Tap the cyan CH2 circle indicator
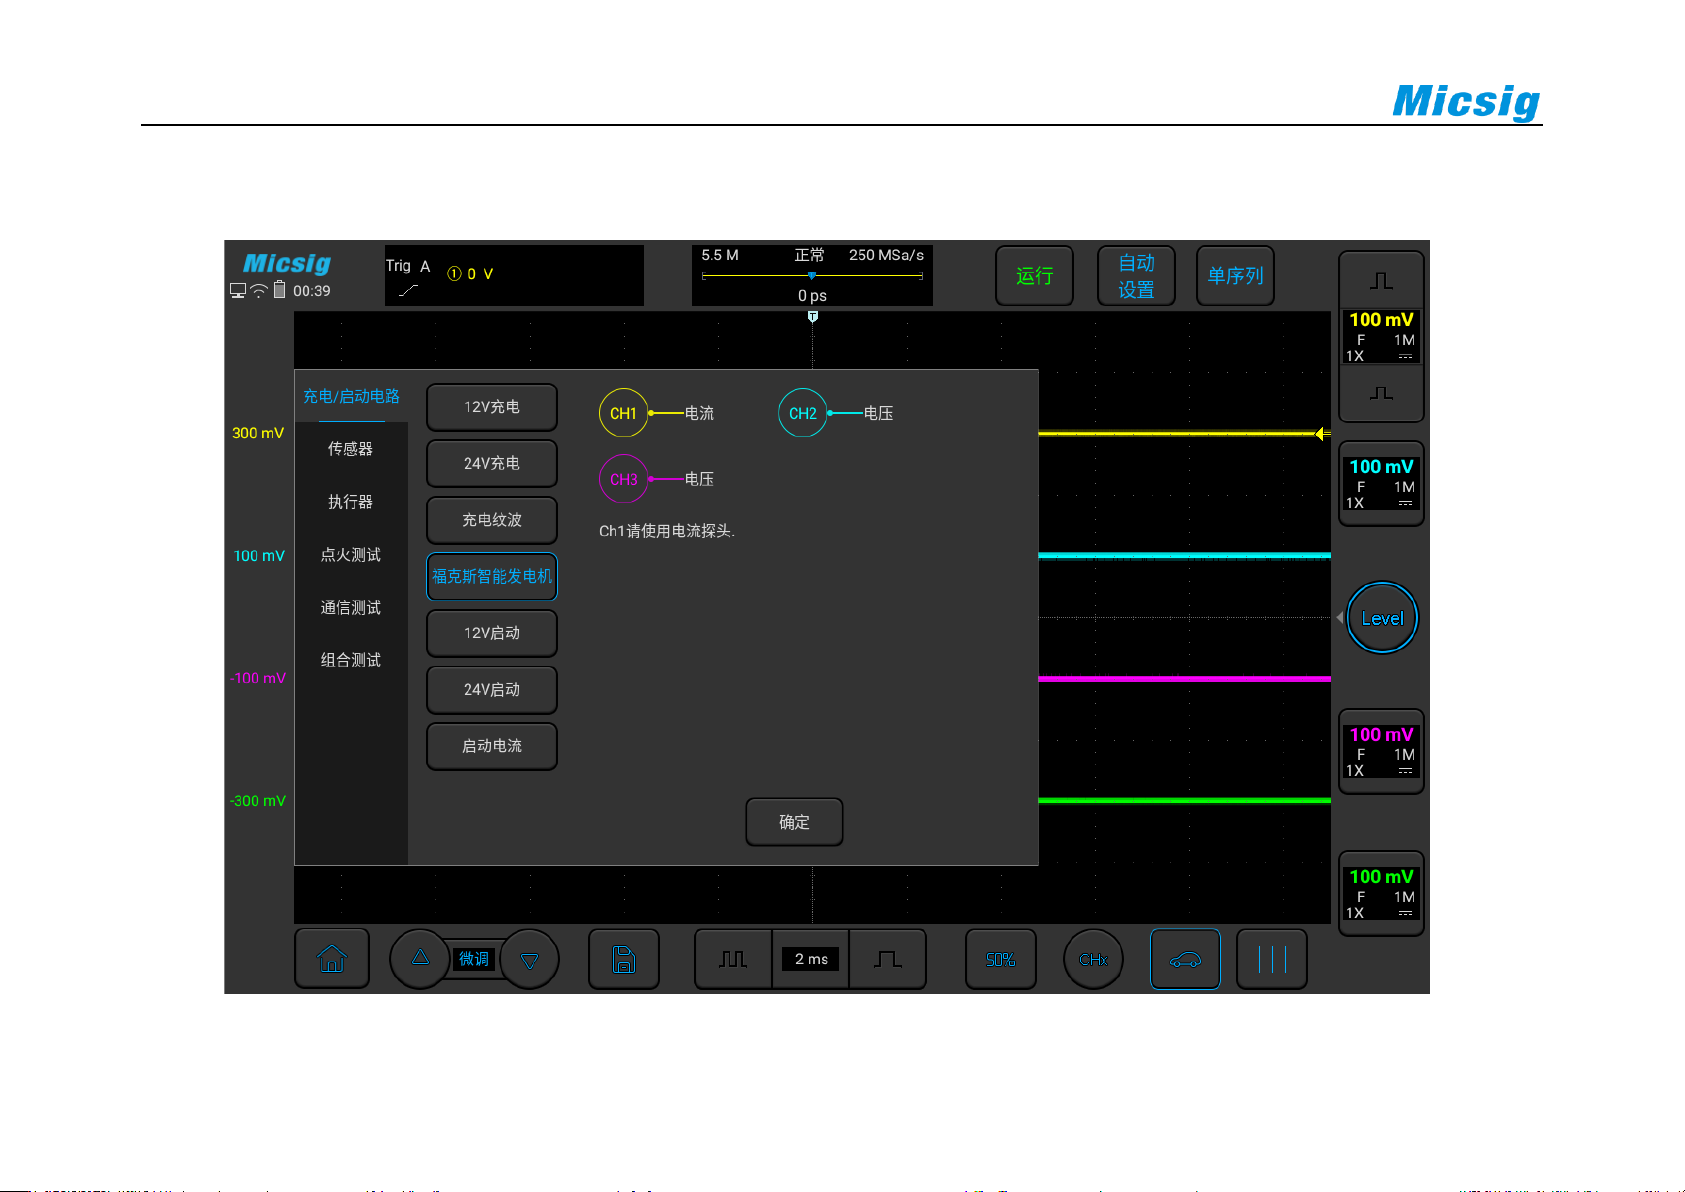The height and width of the screenshot is (1192, 1685). click(802, 413)
